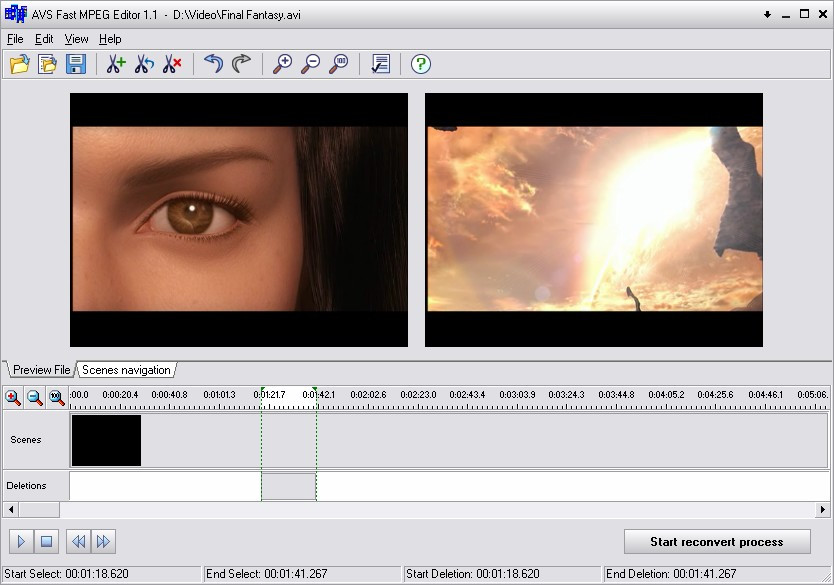Click the blue floppy disk save icon

[75, 64]
